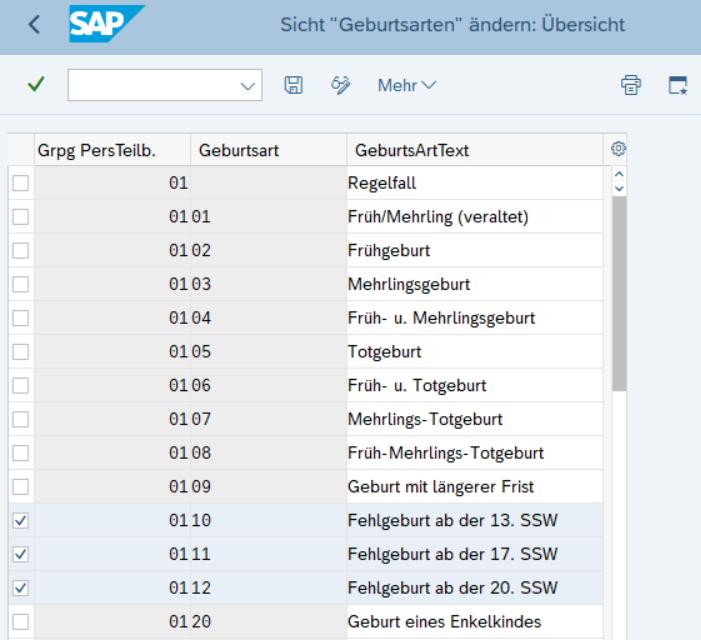Uncheck Fehlgeburt ab der 20. SSW row
Viewport: 701px width, 640px height.
pyautogui.click(x=21, y=588)
